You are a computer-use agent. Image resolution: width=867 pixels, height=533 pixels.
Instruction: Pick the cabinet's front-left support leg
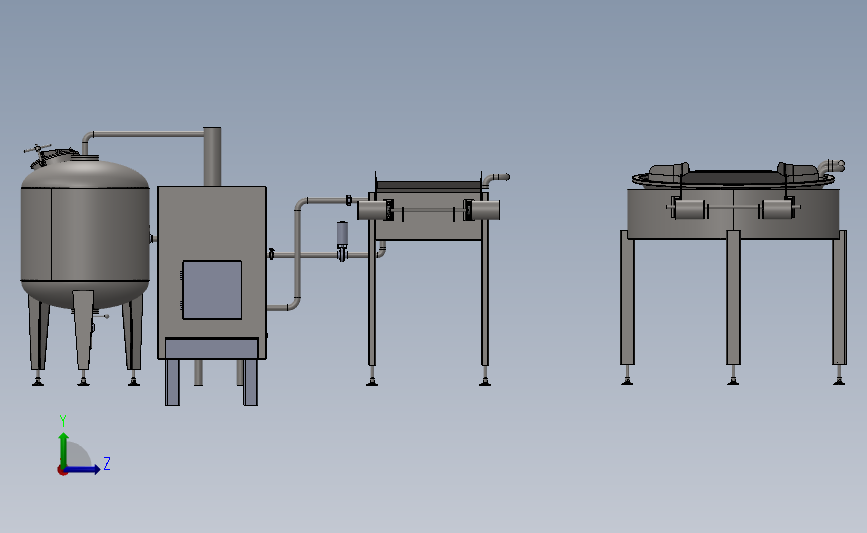point(173,382)
